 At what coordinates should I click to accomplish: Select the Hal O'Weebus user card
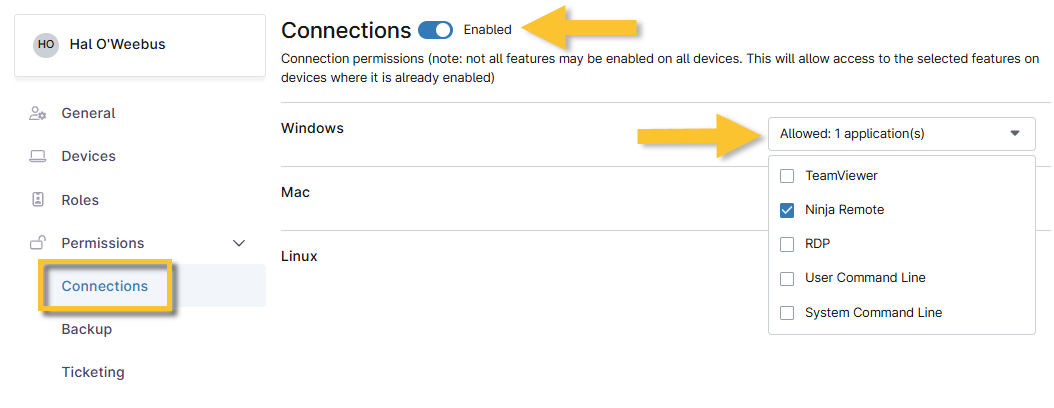tap(140, 45)
